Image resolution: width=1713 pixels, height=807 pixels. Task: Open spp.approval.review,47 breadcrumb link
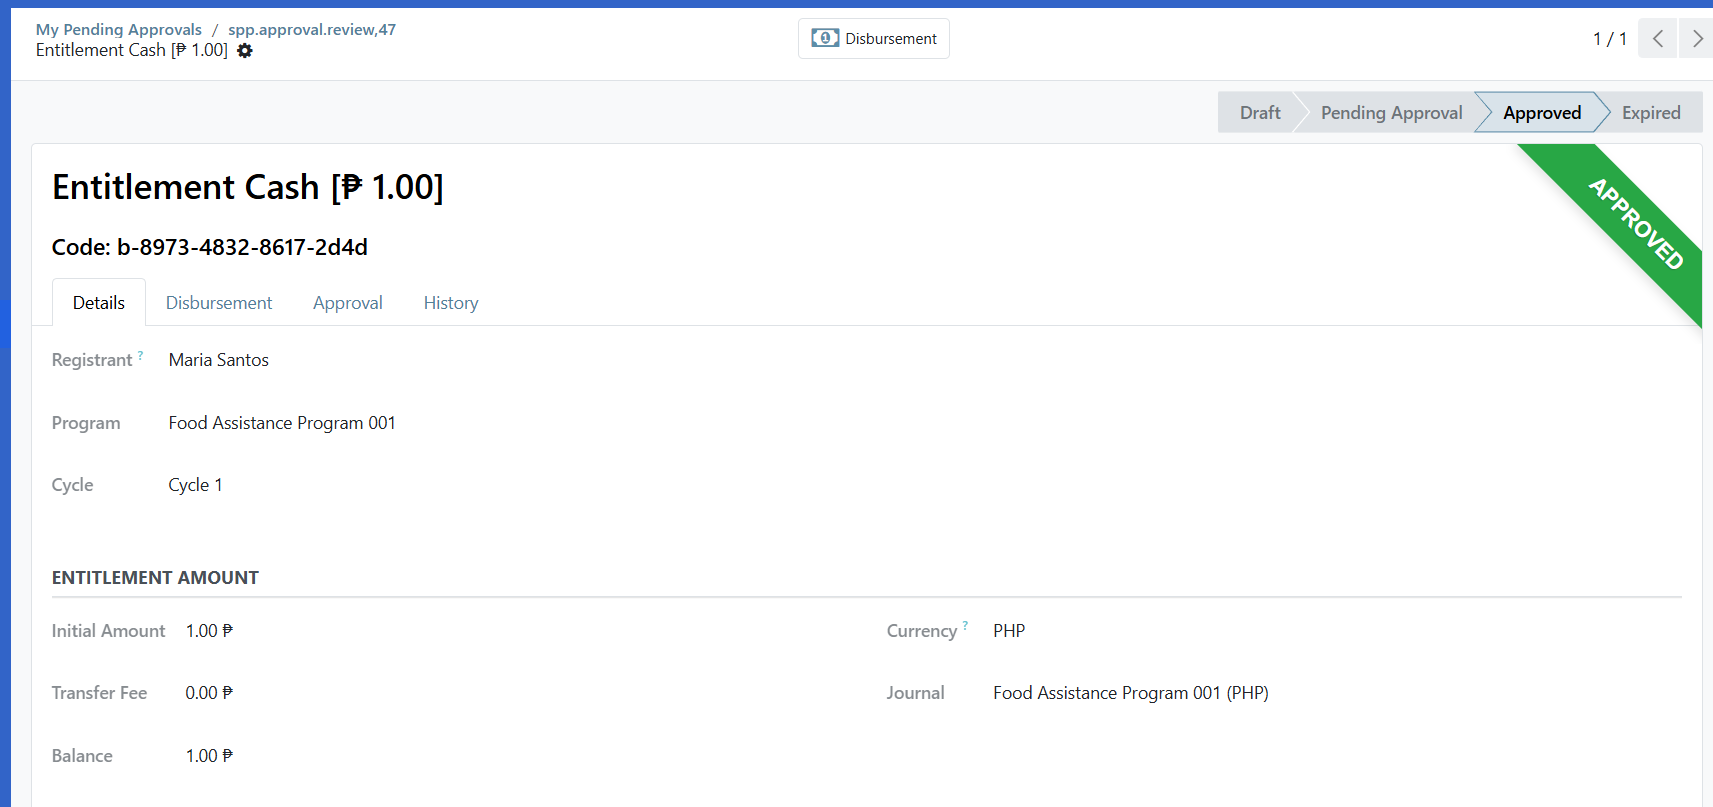[x=312, y=30]
